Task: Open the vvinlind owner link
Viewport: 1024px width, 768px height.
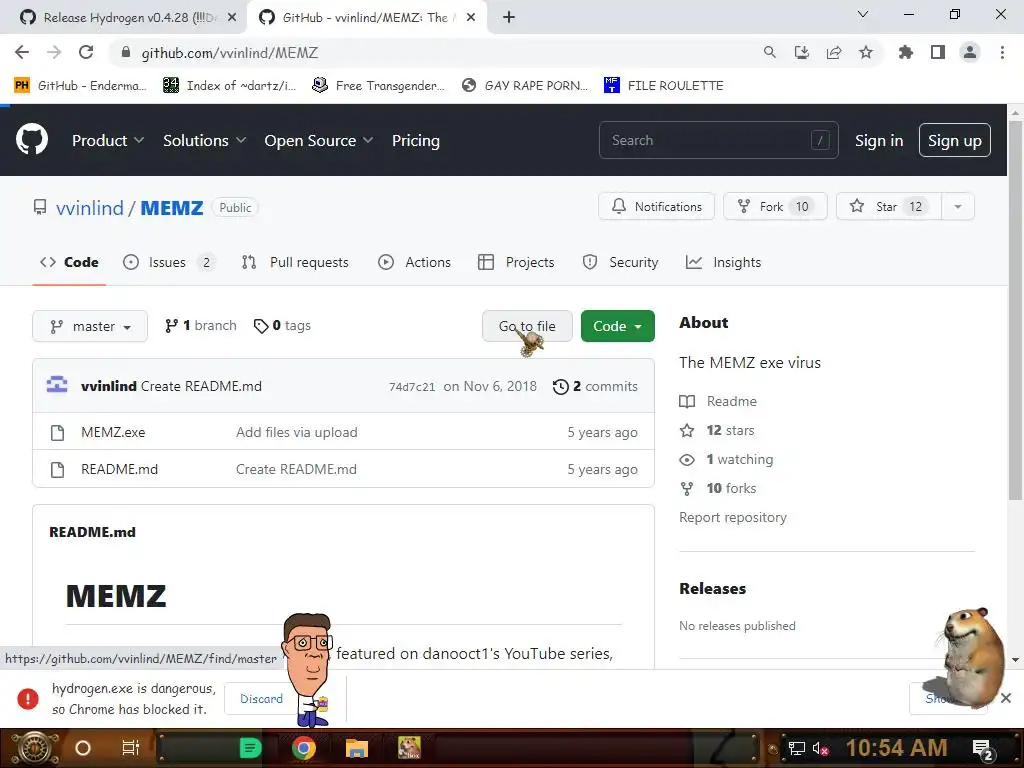Action: click(89, 208)
